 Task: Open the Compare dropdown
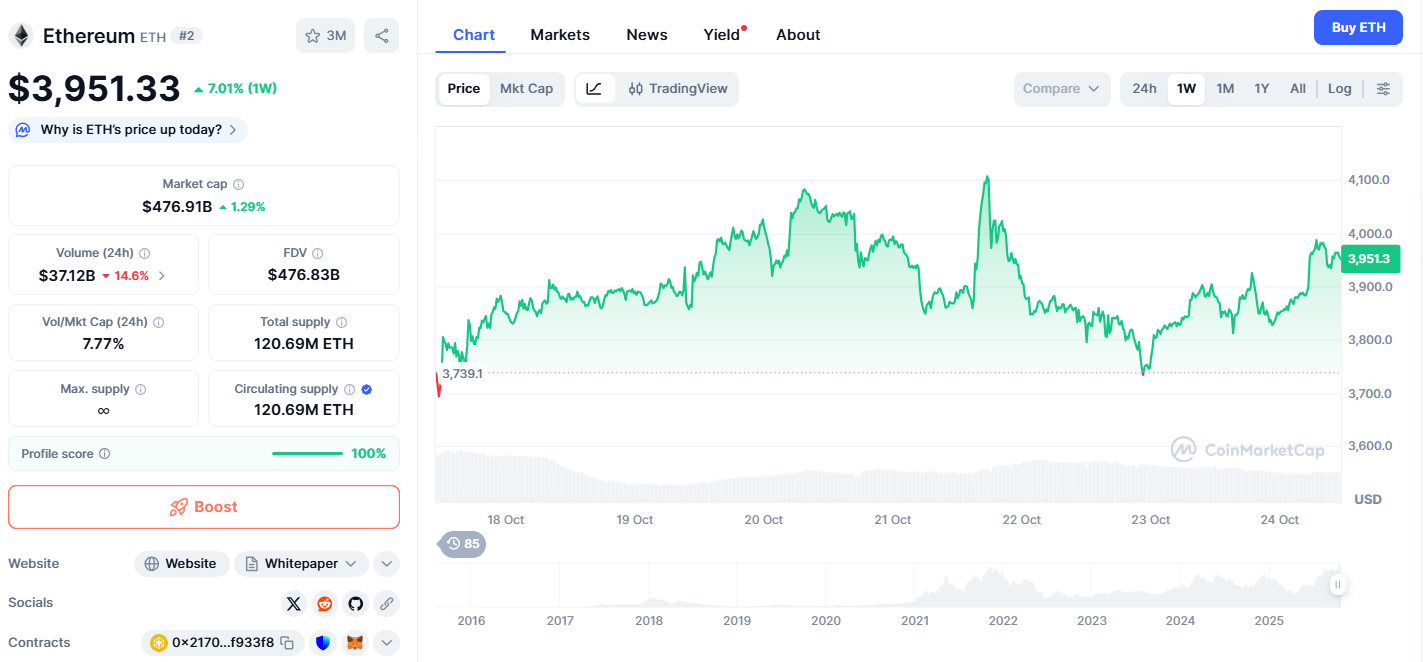(1061, 89)
